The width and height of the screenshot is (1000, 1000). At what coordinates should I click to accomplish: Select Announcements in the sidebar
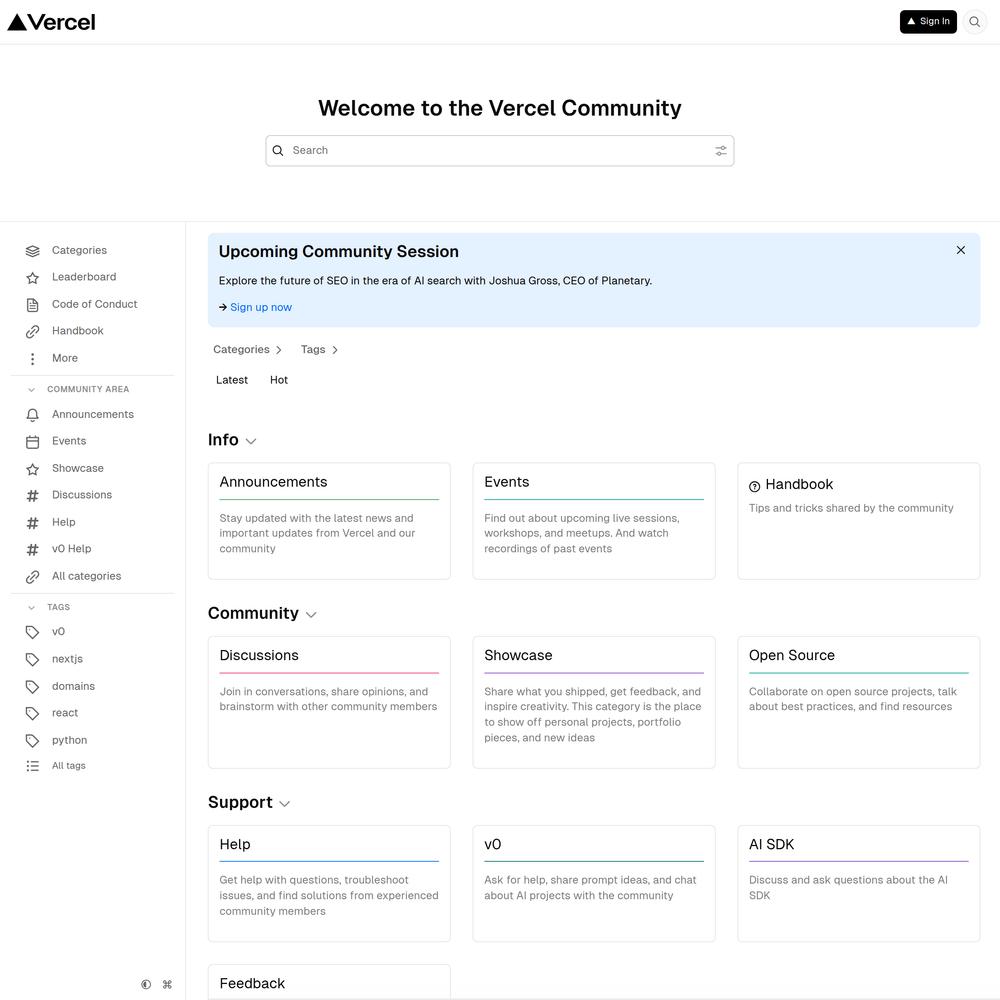[93, 415]
